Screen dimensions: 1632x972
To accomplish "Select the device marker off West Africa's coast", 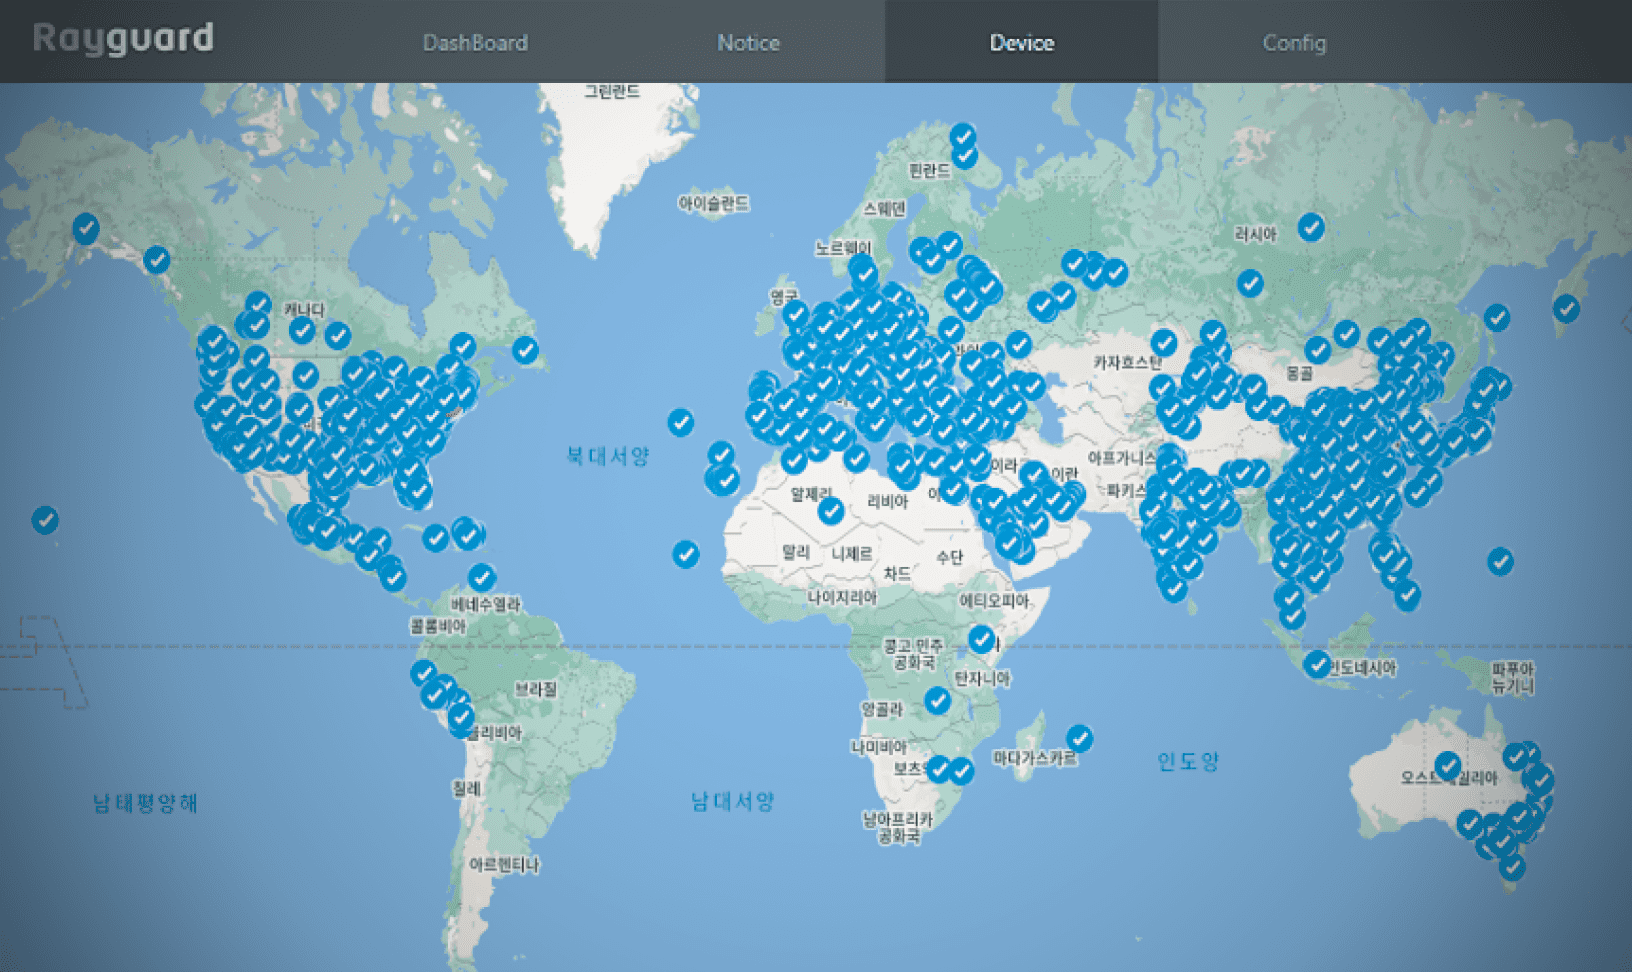I will [685, 553].
